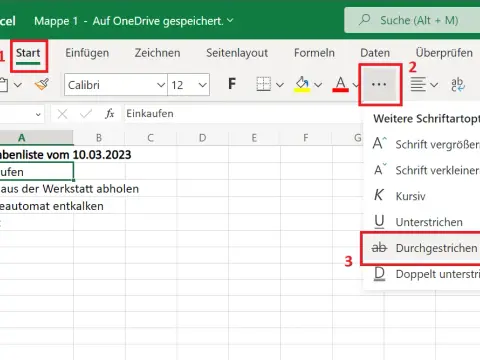Image resolution: width=480 pixels, height=360 pixels.
Task: Expand the clipboard paste dropdown arrow
Action: [18, 85]
